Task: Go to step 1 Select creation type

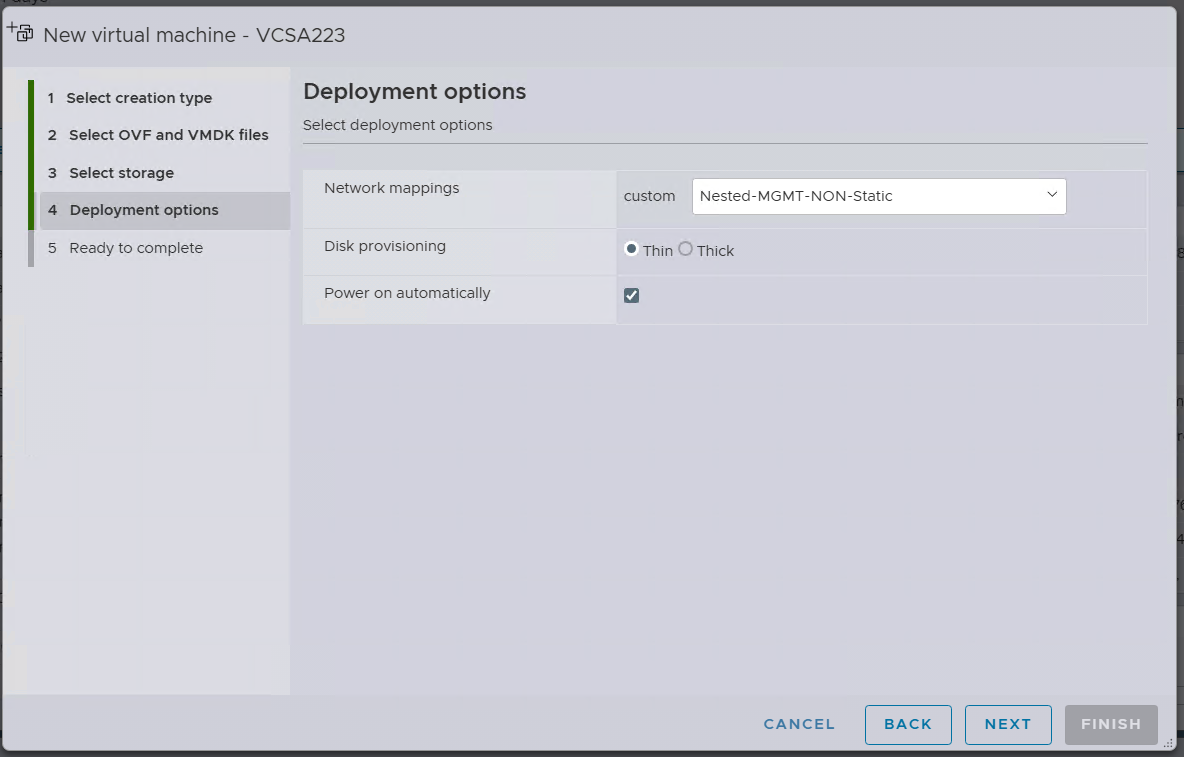Action: [x=139, y=98]
